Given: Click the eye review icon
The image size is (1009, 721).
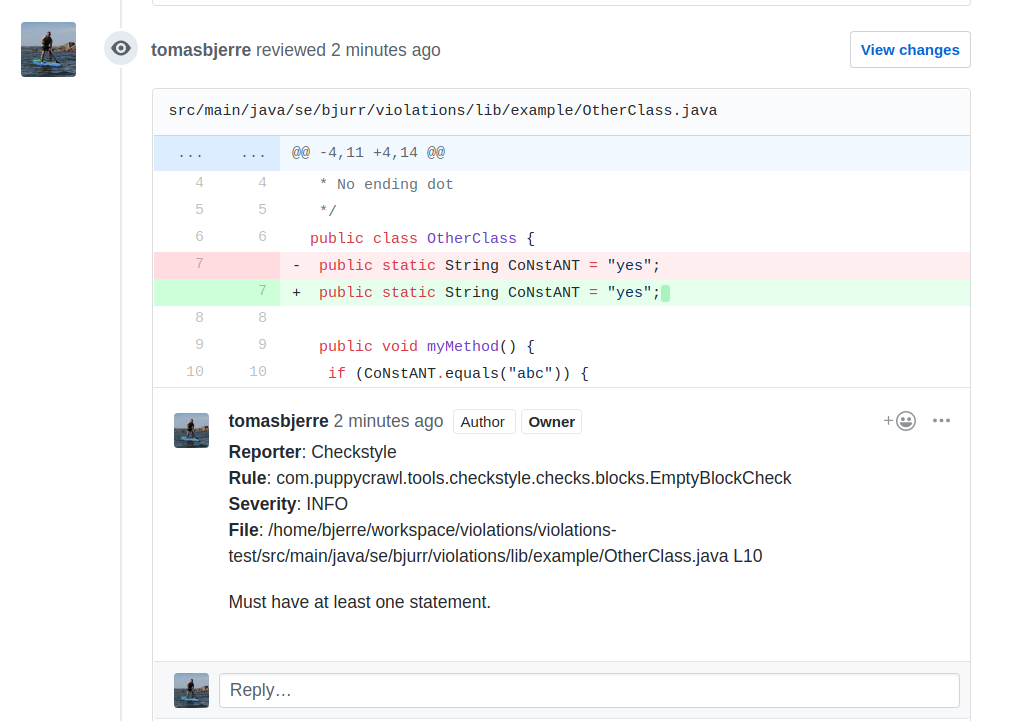Looking at the screenshot, I should 121,48.
